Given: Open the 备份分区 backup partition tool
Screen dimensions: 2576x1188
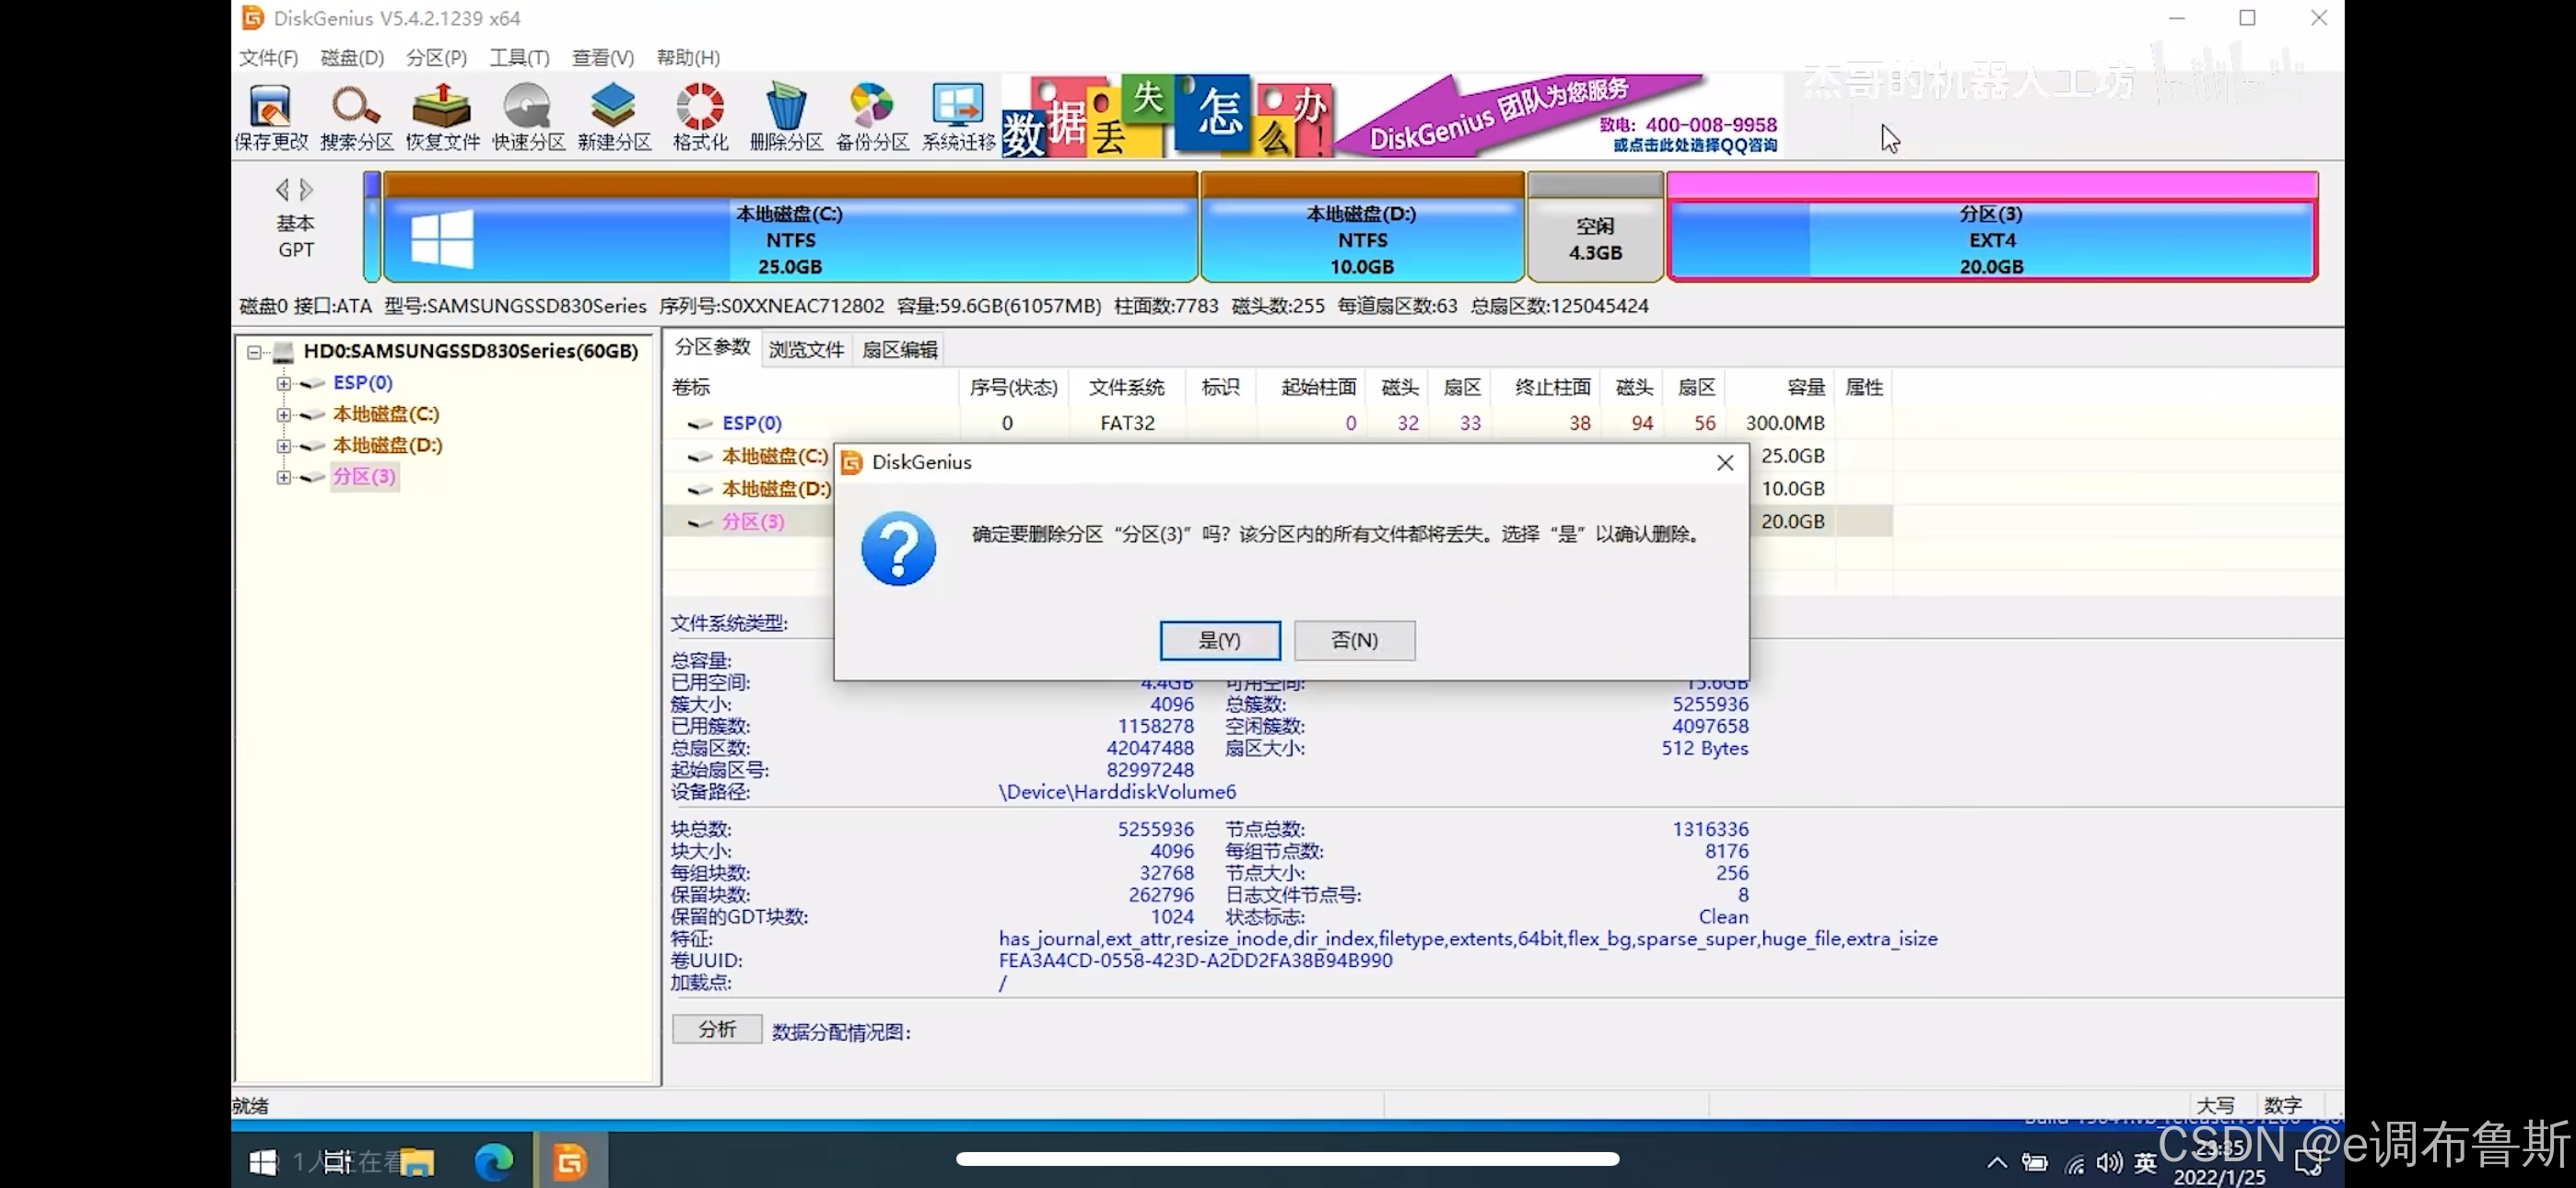Looking at the screenshot, I should coord(872,117).
